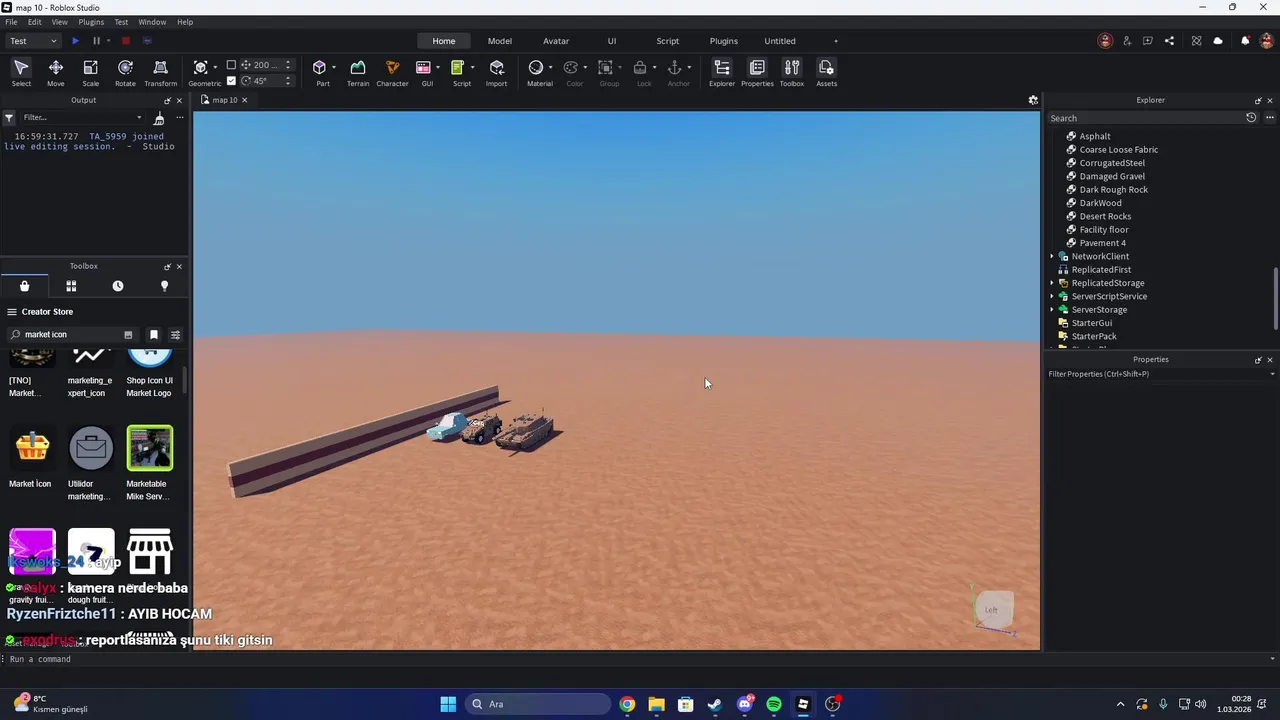Select the Scale tool

click(x=90, y=72)
